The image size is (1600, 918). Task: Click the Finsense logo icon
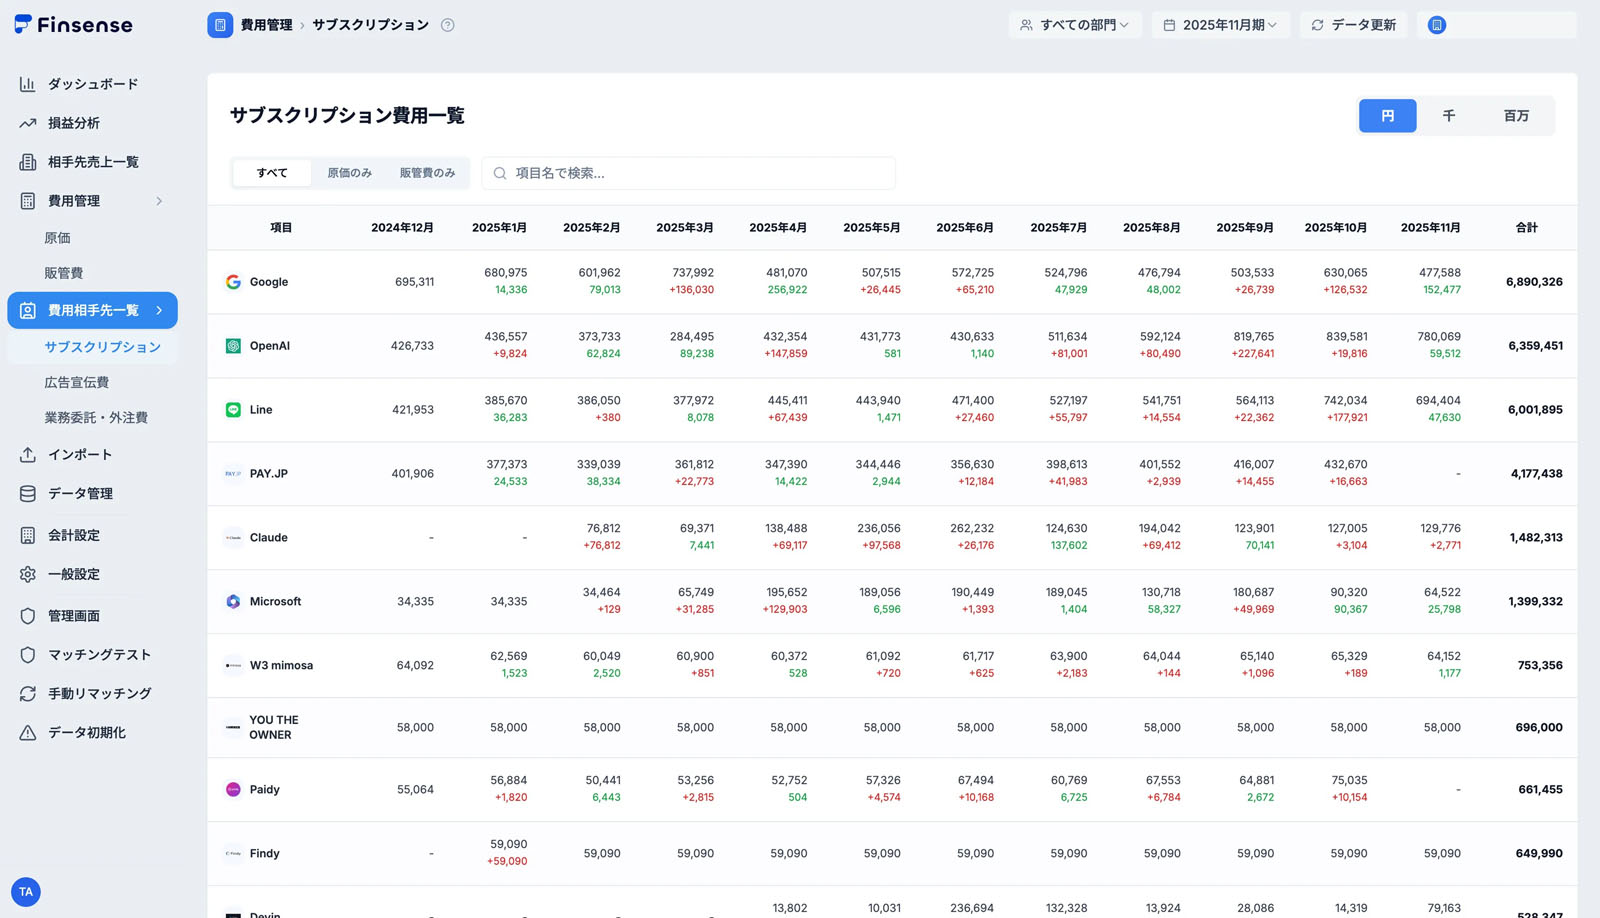coord(23,24)
